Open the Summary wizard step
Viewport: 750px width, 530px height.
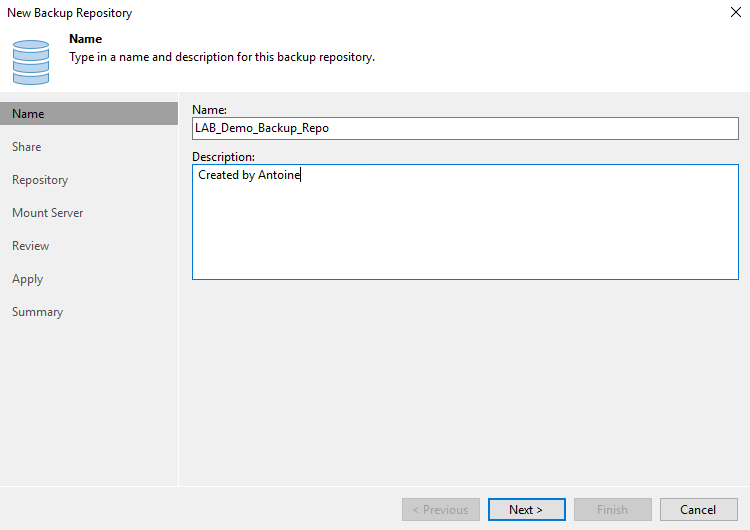point(37,312)
